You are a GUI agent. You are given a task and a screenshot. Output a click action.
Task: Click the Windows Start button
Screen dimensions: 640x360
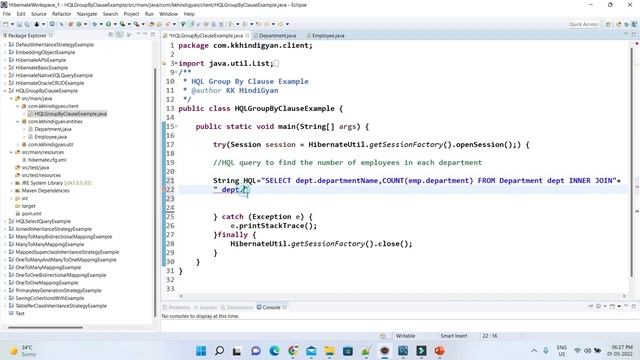coord(201,351)
